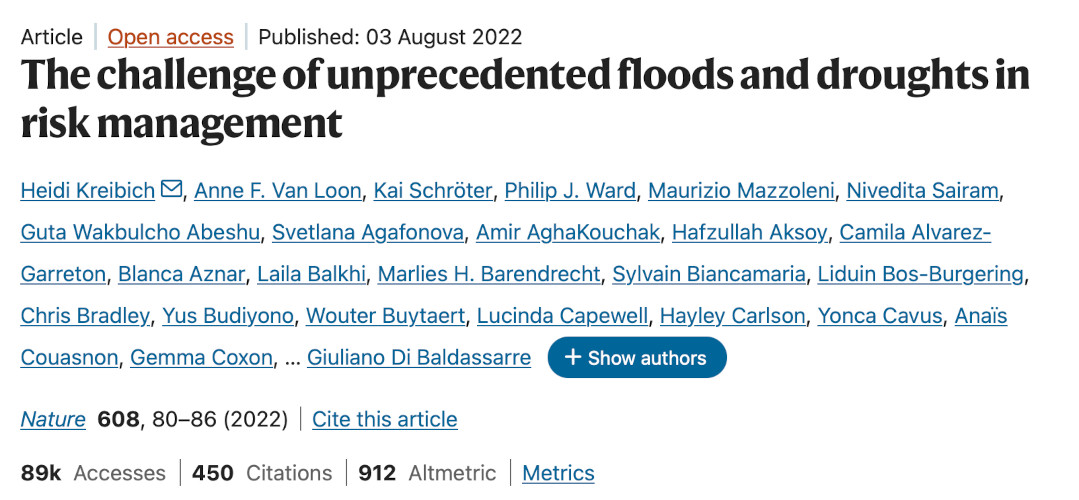This screenshot has width=1079, height=500.
Task: Go to the Nature journal link
Action: [x=53, y=419]
